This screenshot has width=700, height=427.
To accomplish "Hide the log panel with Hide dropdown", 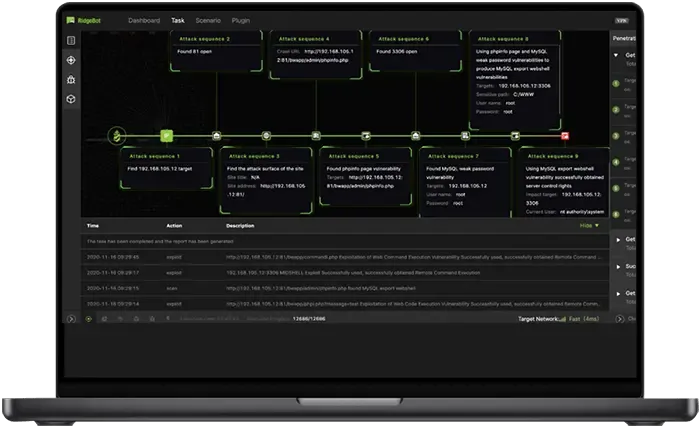I will (x=589, y=226).
